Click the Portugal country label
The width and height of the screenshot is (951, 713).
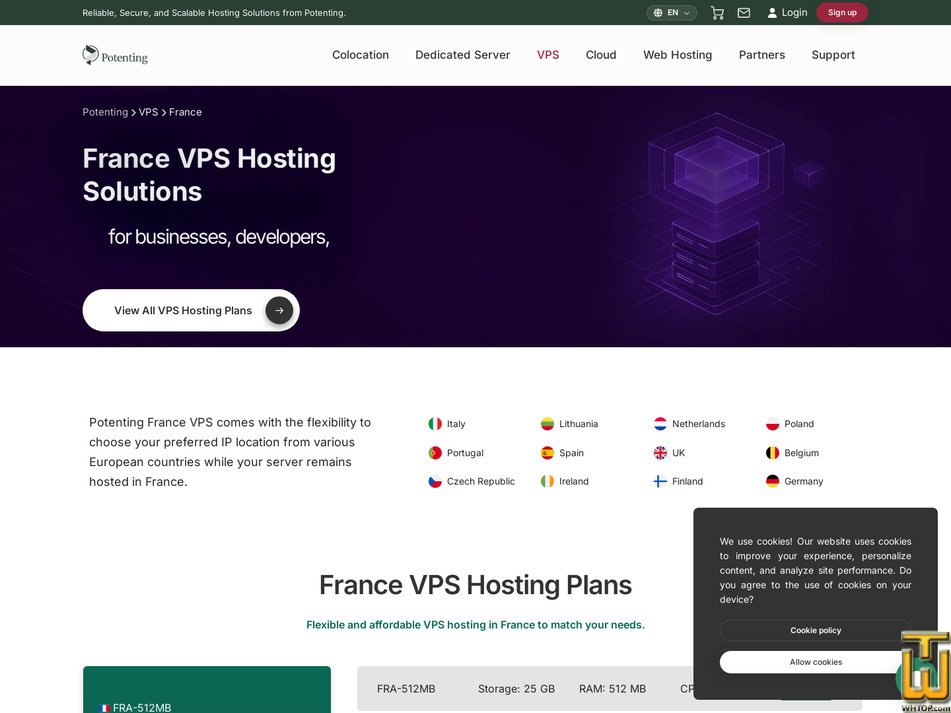coord(465,453)
